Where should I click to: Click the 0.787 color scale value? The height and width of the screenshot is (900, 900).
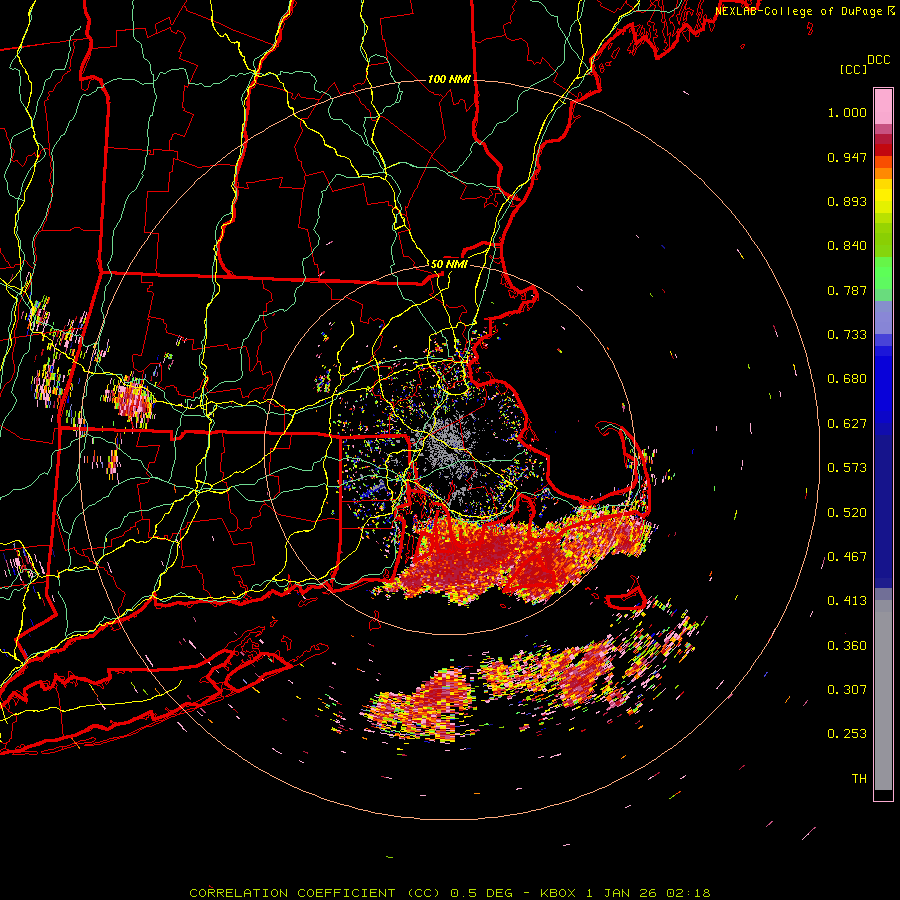click(847, 290)
